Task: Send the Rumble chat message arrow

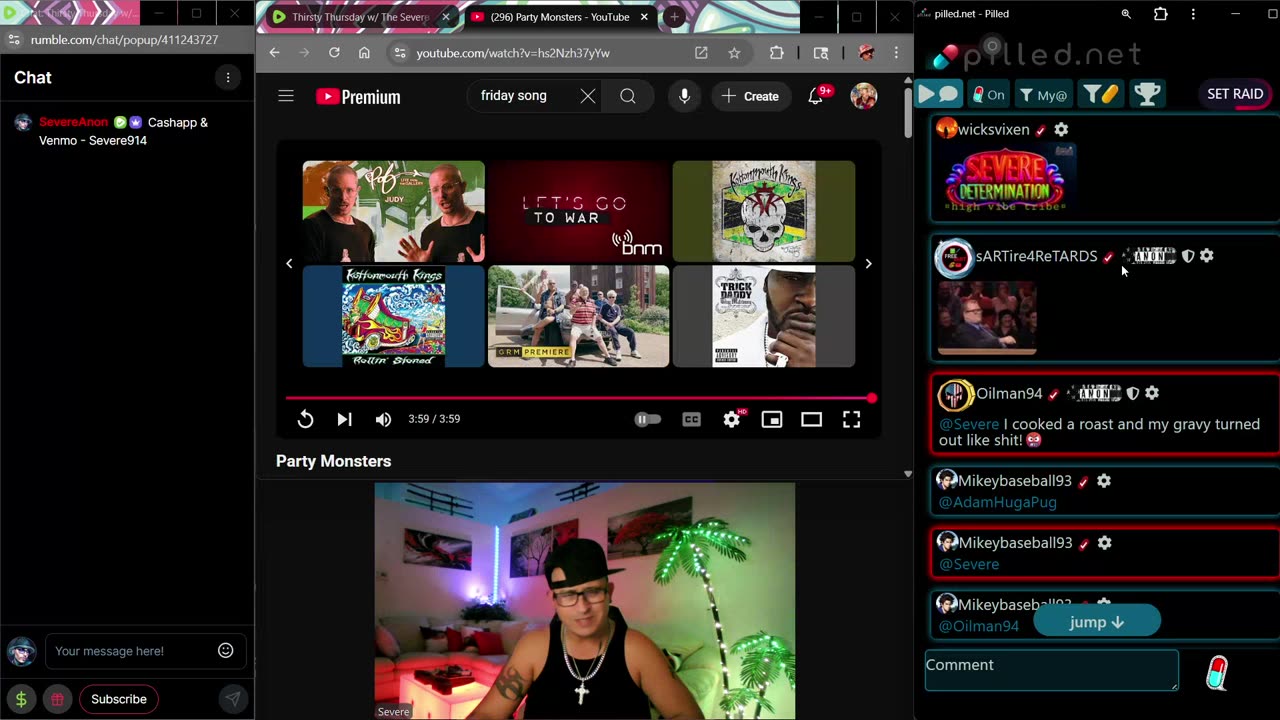Action: click(232, 699)
